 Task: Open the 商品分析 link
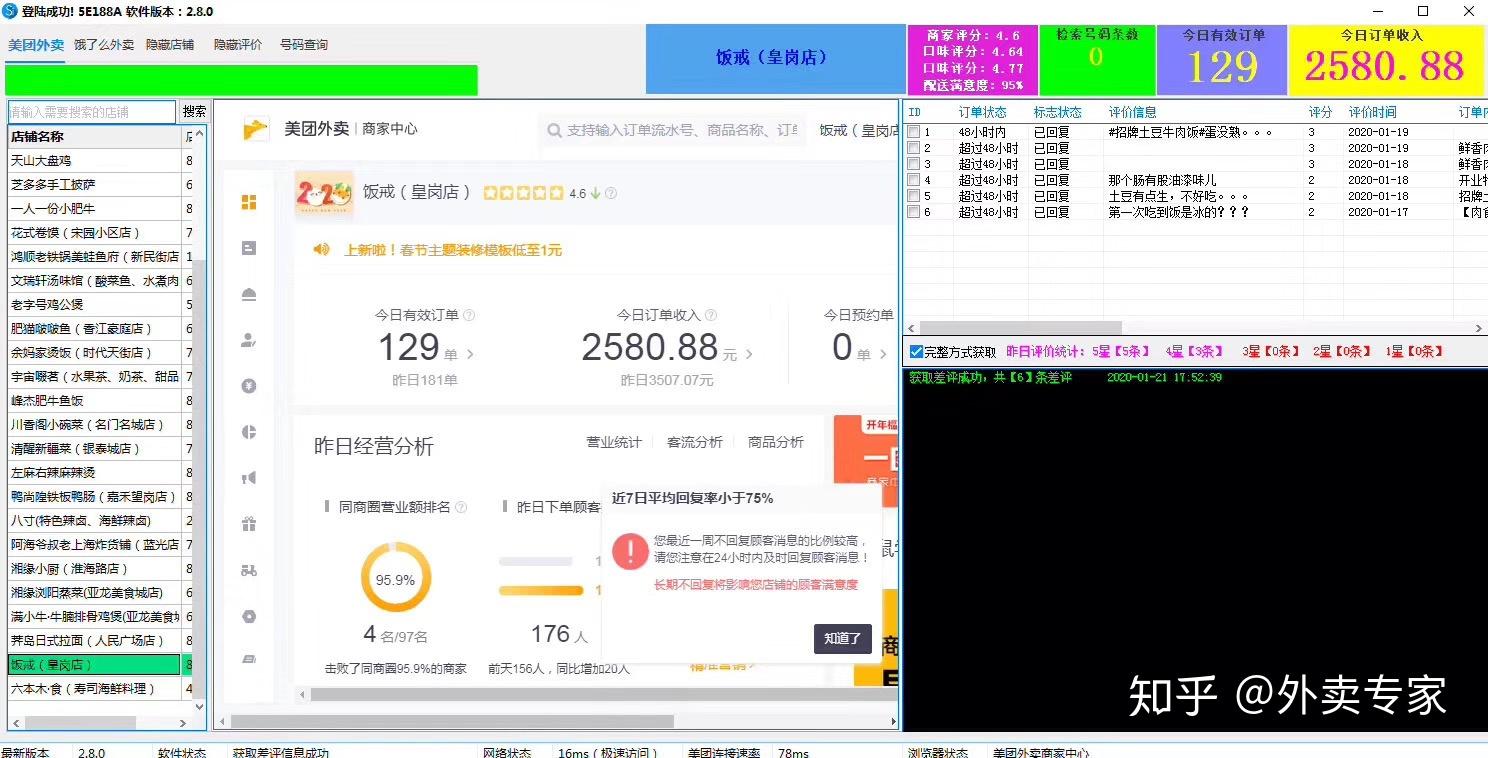point(776,442)
